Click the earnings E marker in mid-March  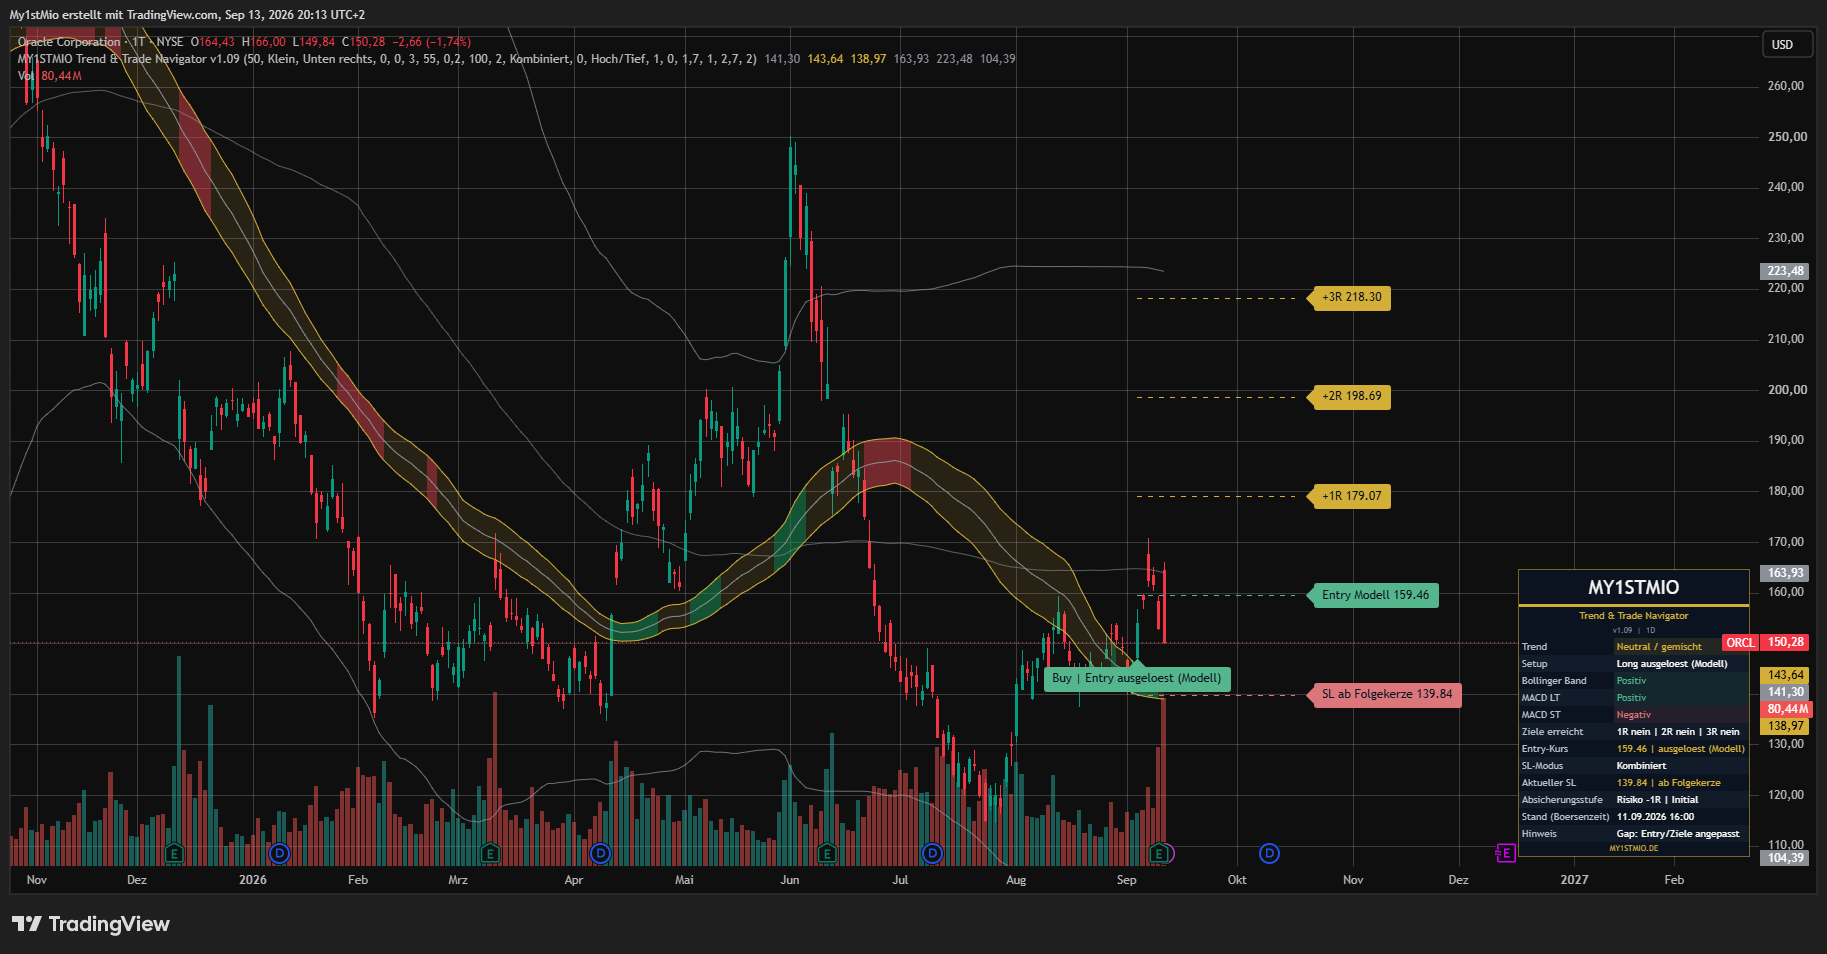click(x=489, y=853)
